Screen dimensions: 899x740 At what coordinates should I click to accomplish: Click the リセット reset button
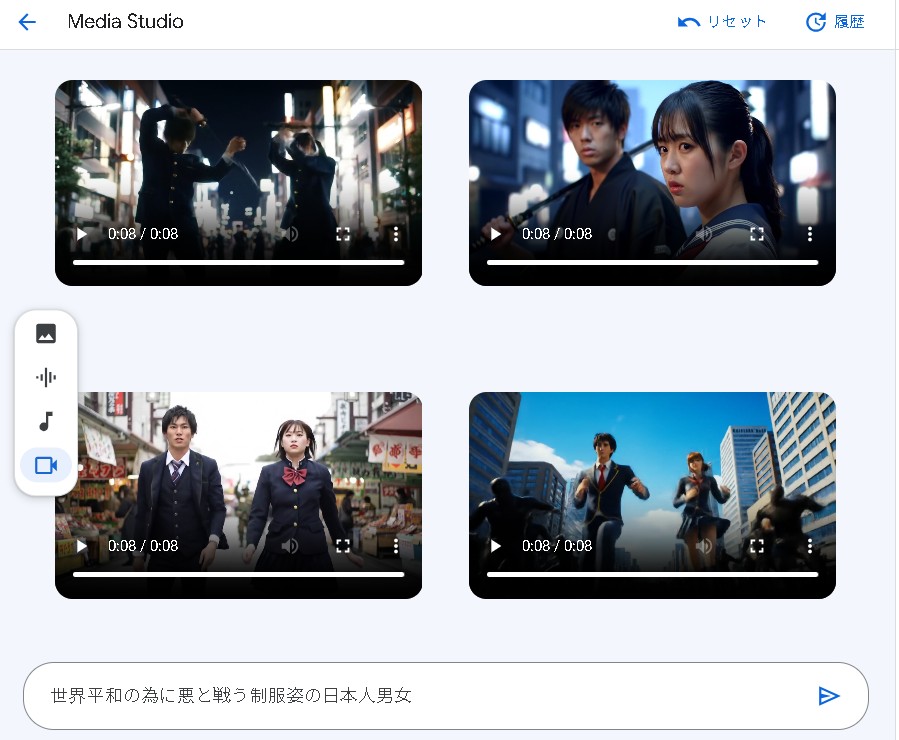coord(723,22)
